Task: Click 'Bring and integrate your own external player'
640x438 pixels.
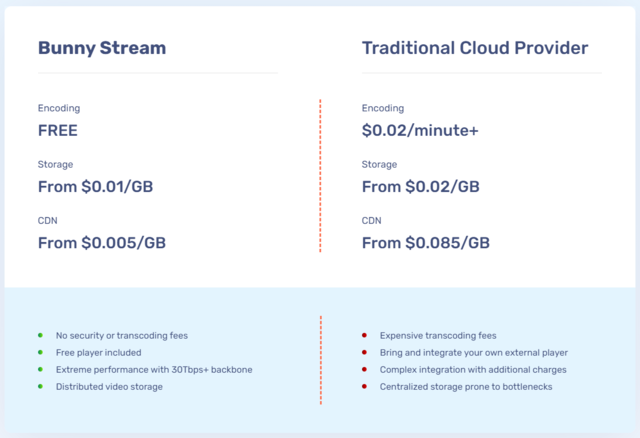Action: click(x=473, y=353)
